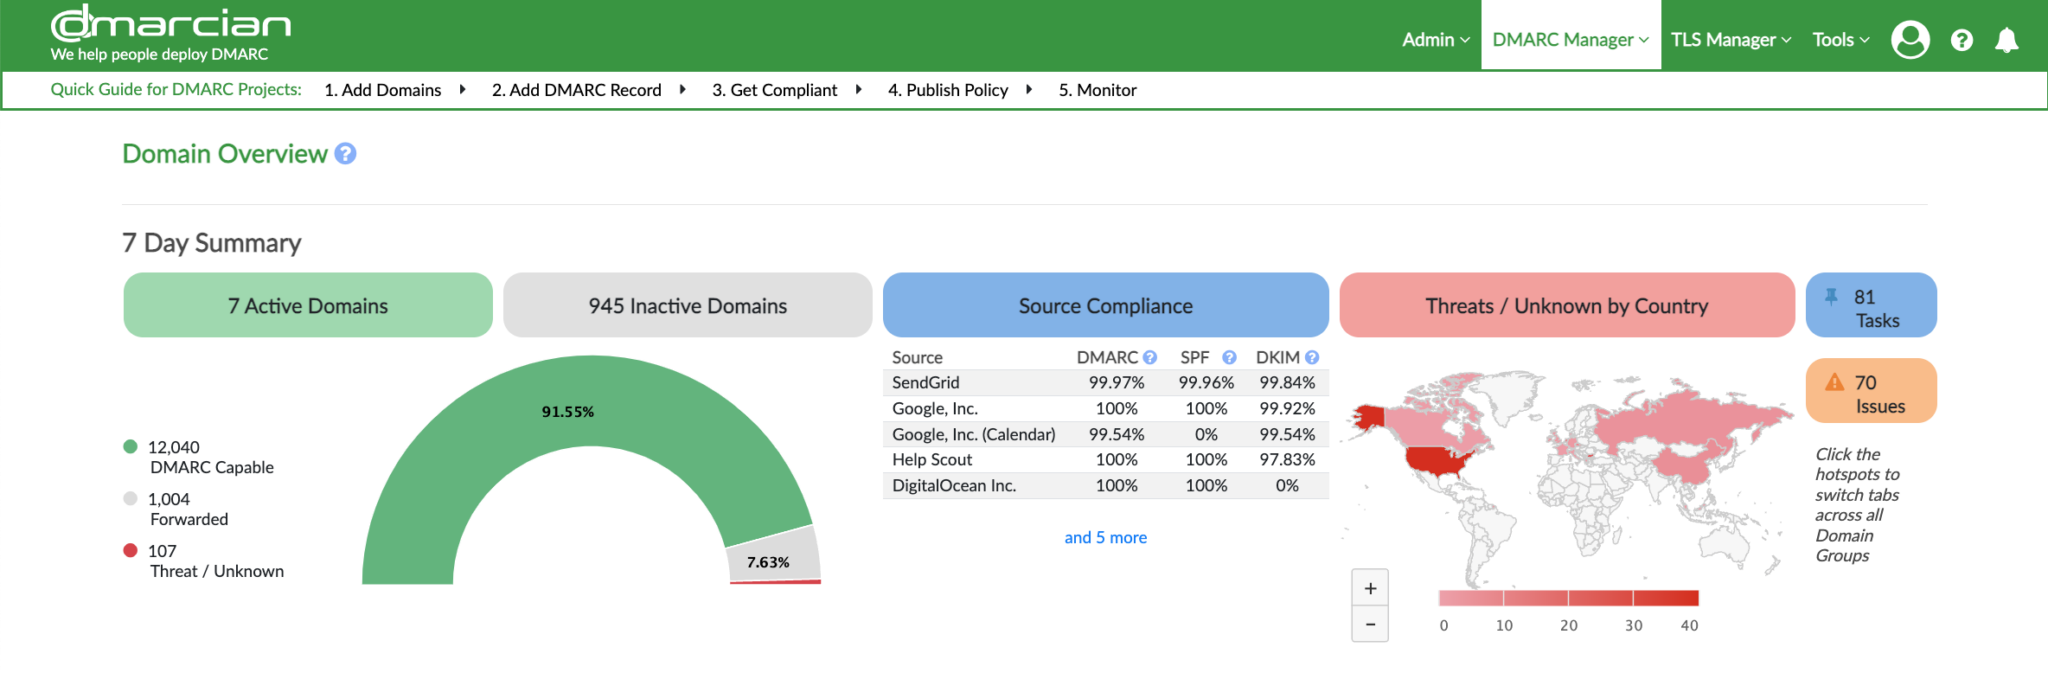Click the dmarcian logo

click(x=170, y=25)
